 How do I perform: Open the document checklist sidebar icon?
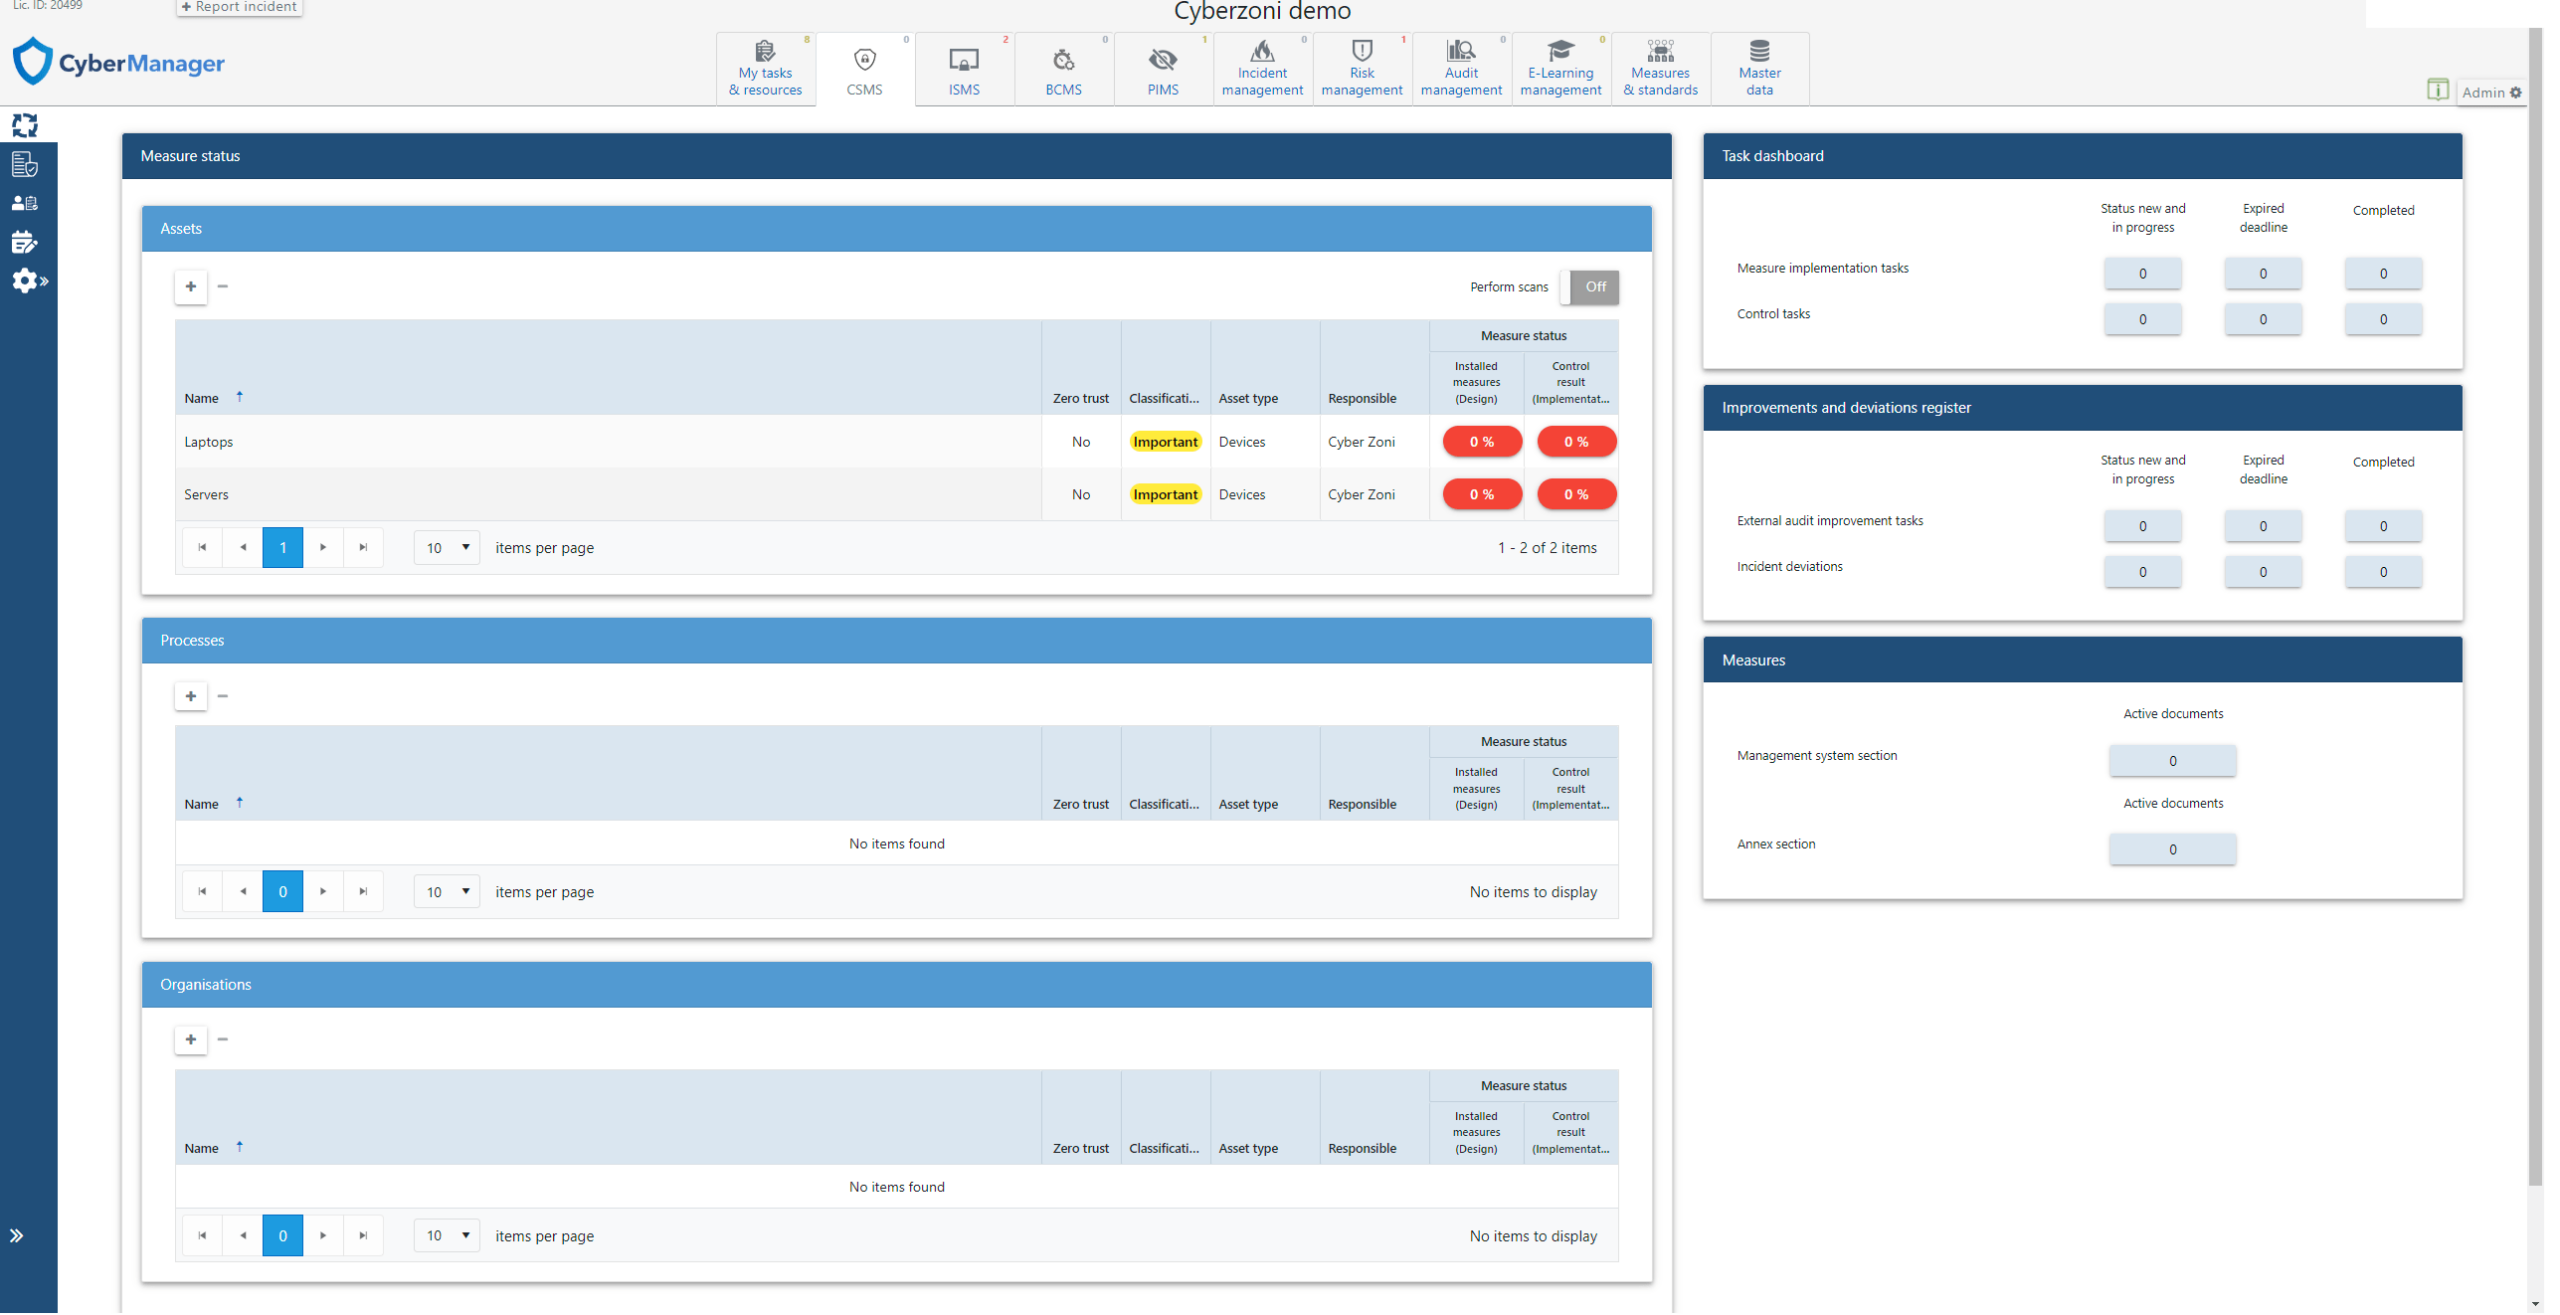click(x=25, y=164)
